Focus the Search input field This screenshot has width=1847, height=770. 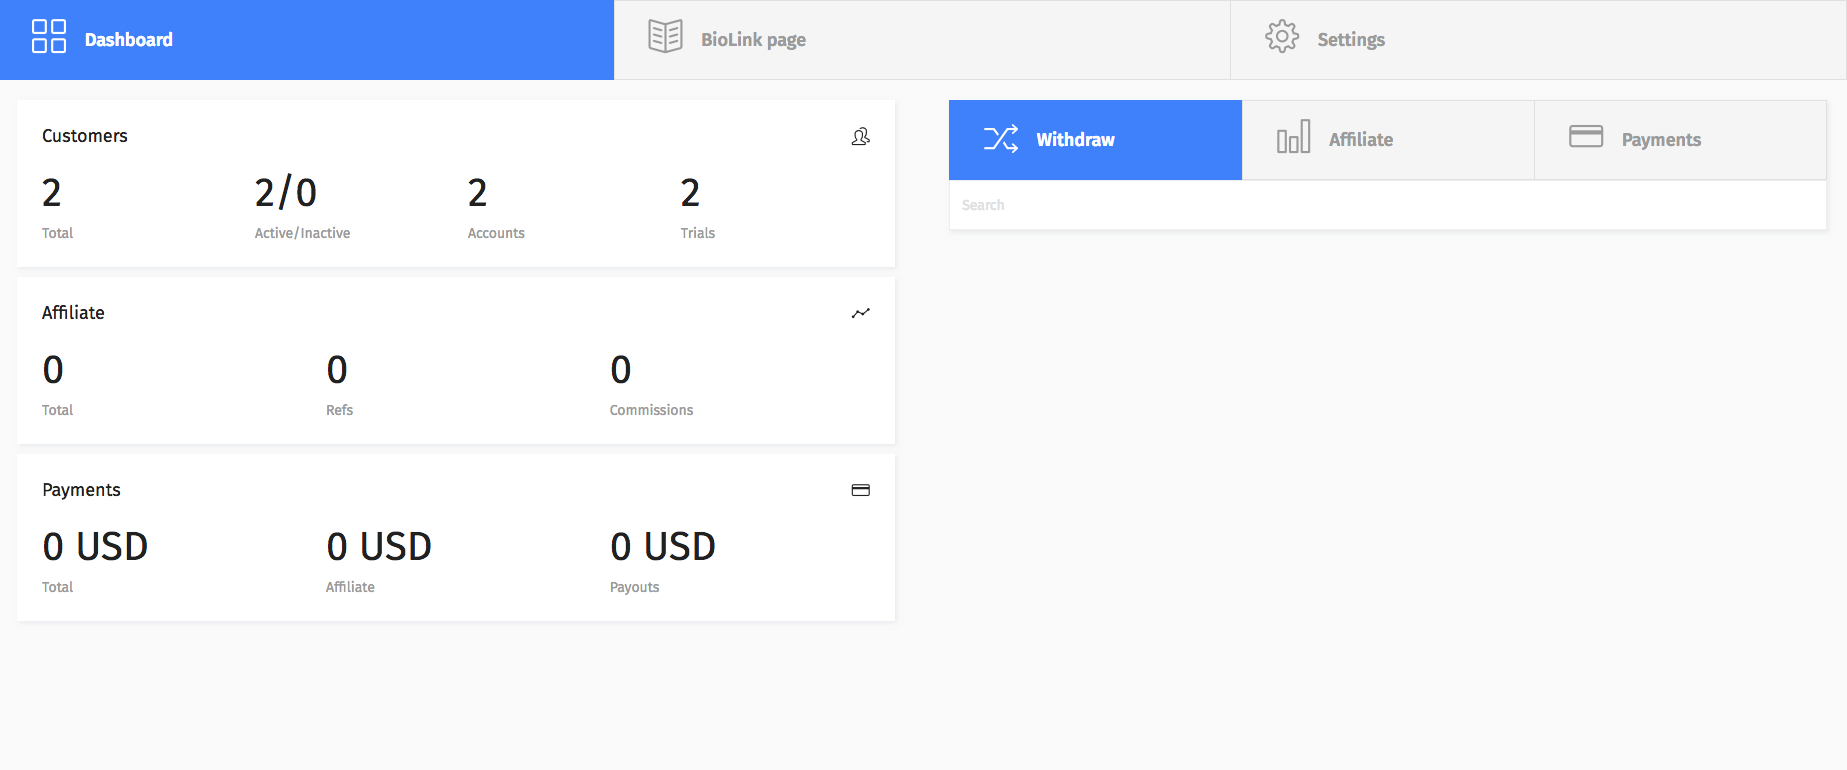click(x=1387, y=205)
